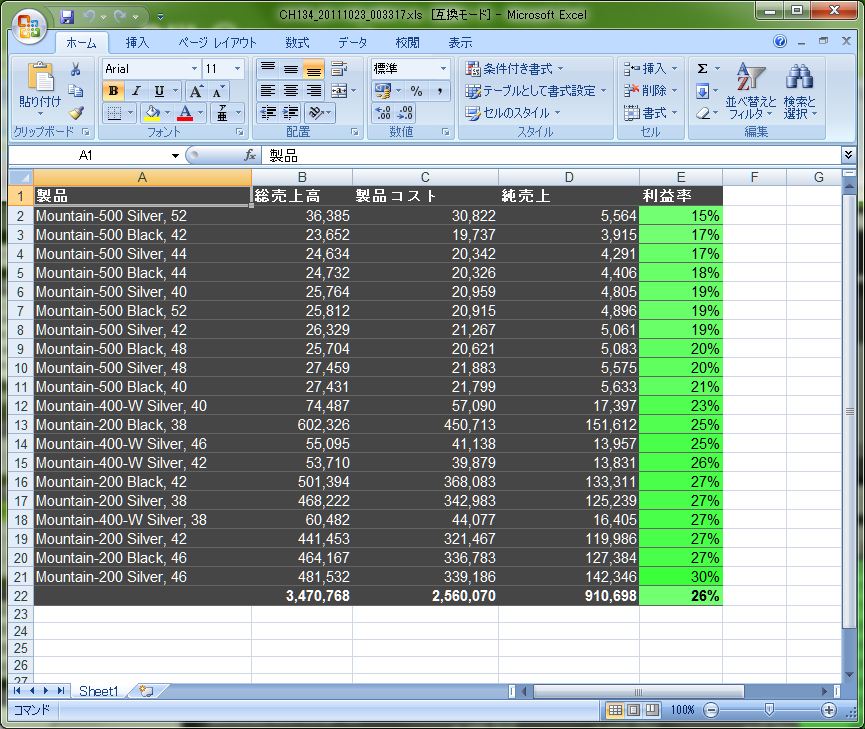Viewport: 865px width, 729px height.
Task: Apply comma style format
Action: 439,91
